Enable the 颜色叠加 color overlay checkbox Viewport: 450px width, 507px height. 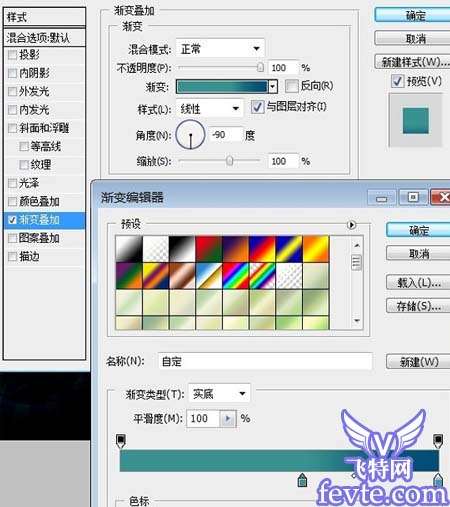(12, 201)
